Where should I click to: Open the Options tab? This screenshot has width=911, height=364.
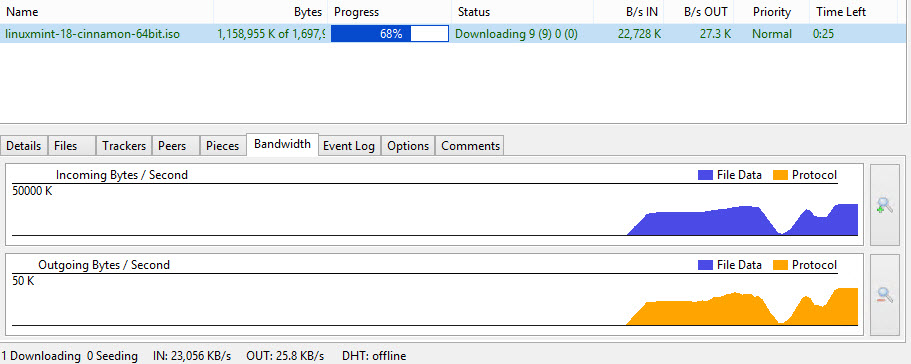(408, 146)
